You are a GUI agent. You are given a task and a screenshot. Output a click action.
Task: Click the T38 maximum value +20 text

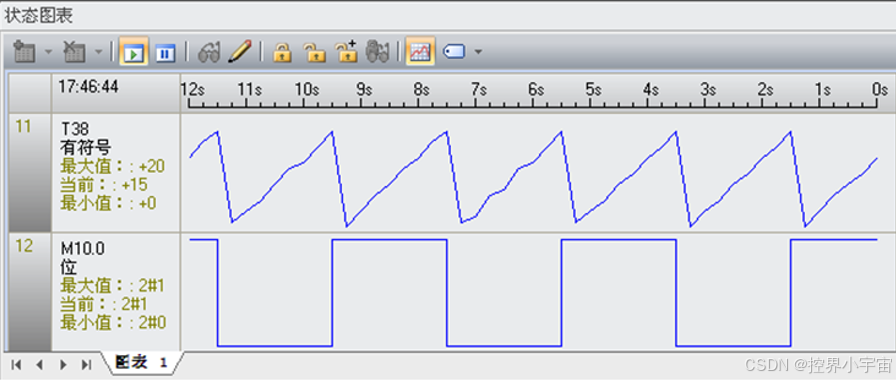pyautogui.click(x=113, y=166)
